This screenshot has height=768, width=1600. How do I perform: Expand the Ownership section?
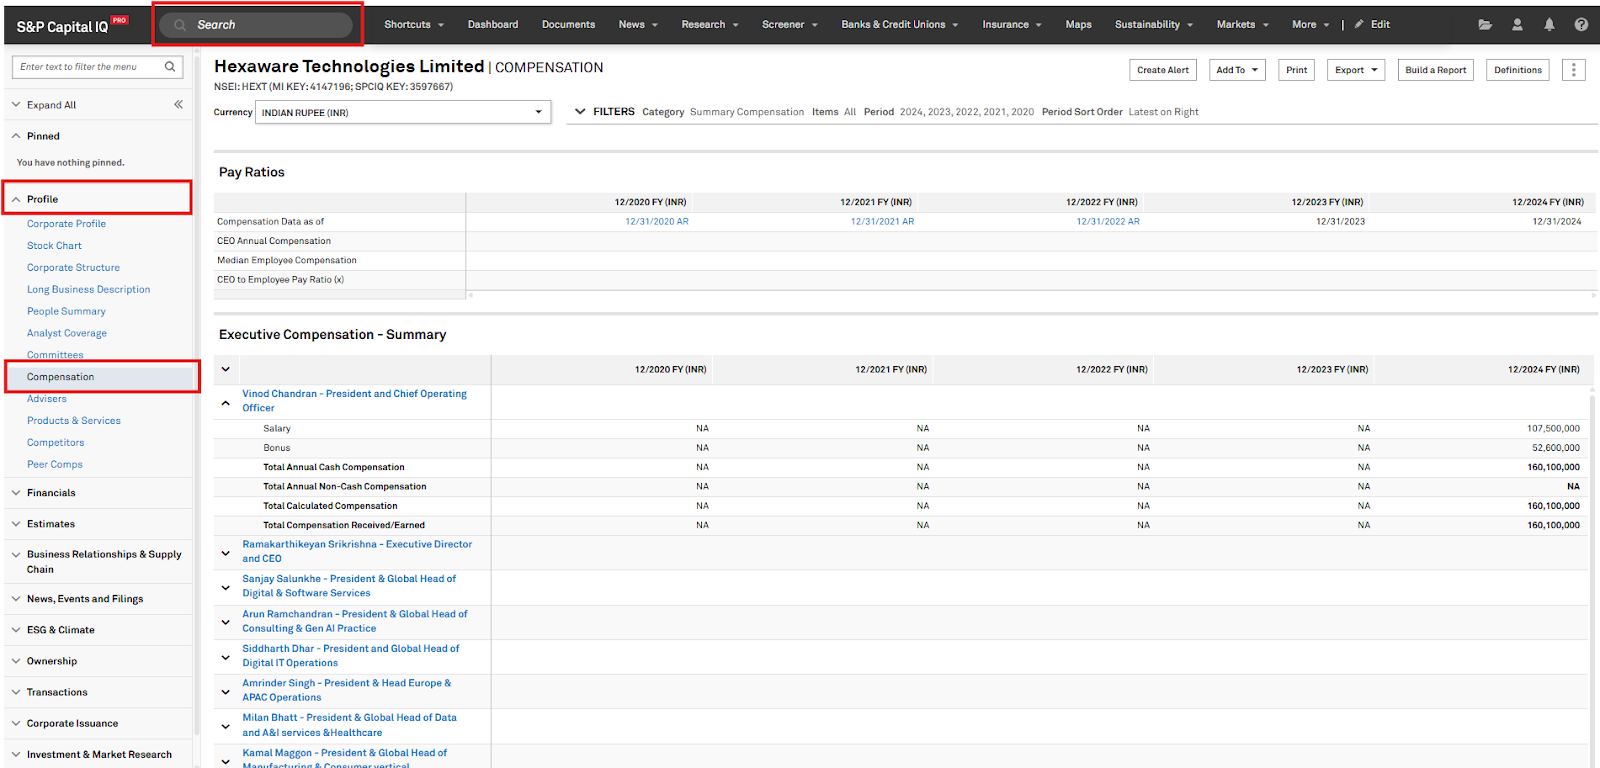click(16, 661)
